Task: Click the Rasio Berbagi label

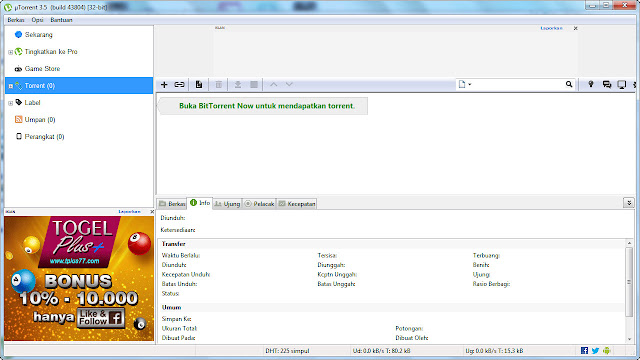Action: point(491,284)
